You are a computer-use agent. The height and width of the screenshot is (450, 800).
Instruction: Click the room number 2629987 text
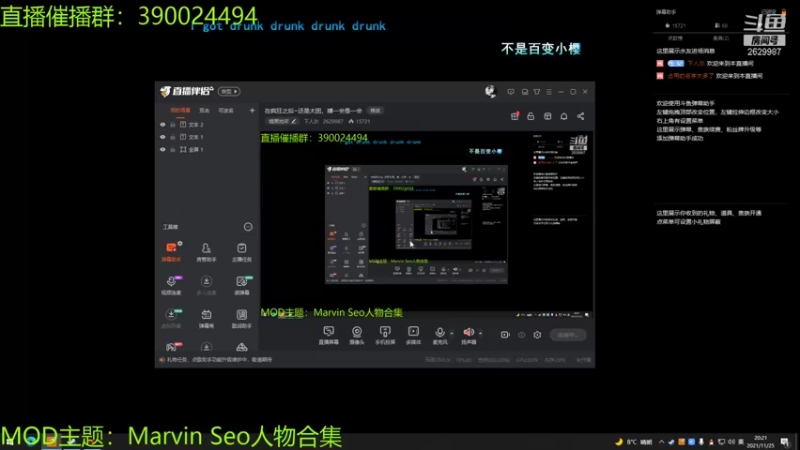[x=333, y=121]
